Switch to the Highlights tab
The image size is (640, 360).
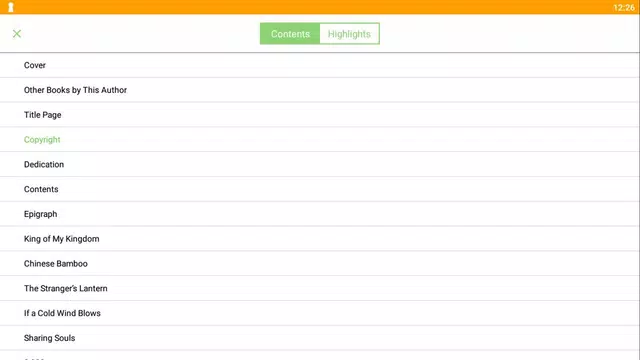(x=349, y=34)
